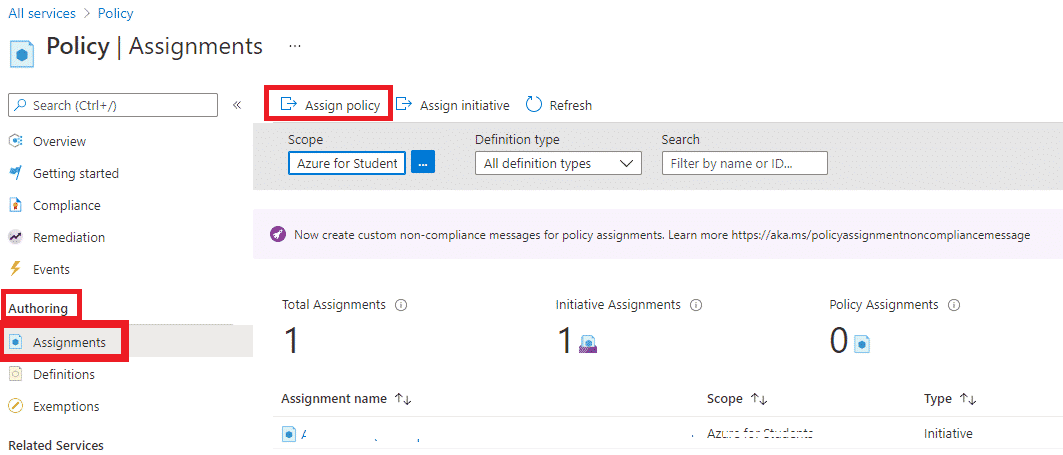Click the Remediation icon in sidebar

click(x=16, y=237)
